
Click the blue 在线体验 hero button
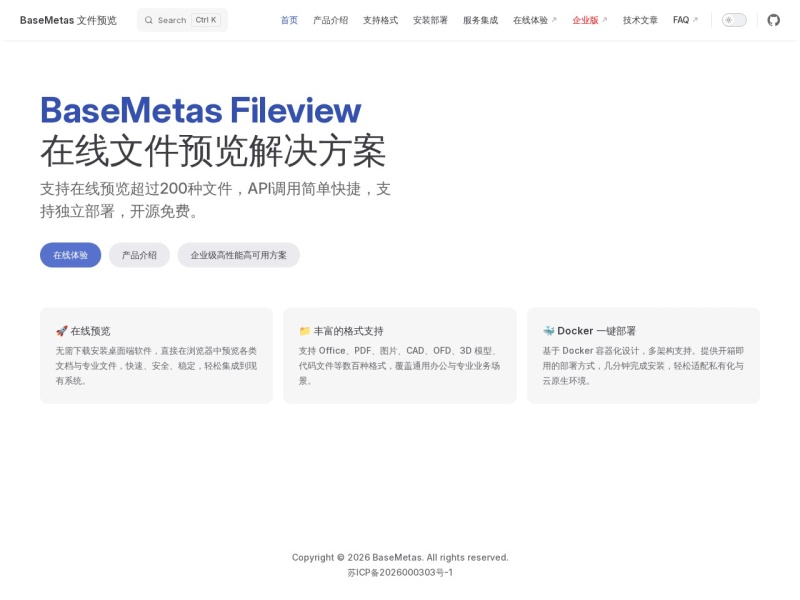pyautogui.click(x=70, y=255)
